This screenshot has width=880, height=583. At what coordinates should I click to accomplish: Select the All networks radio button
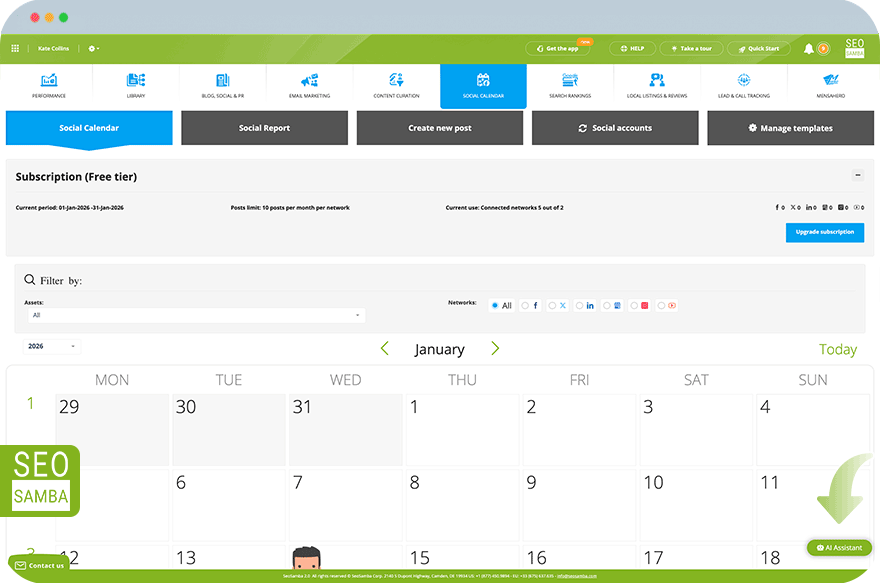[495, 305]
